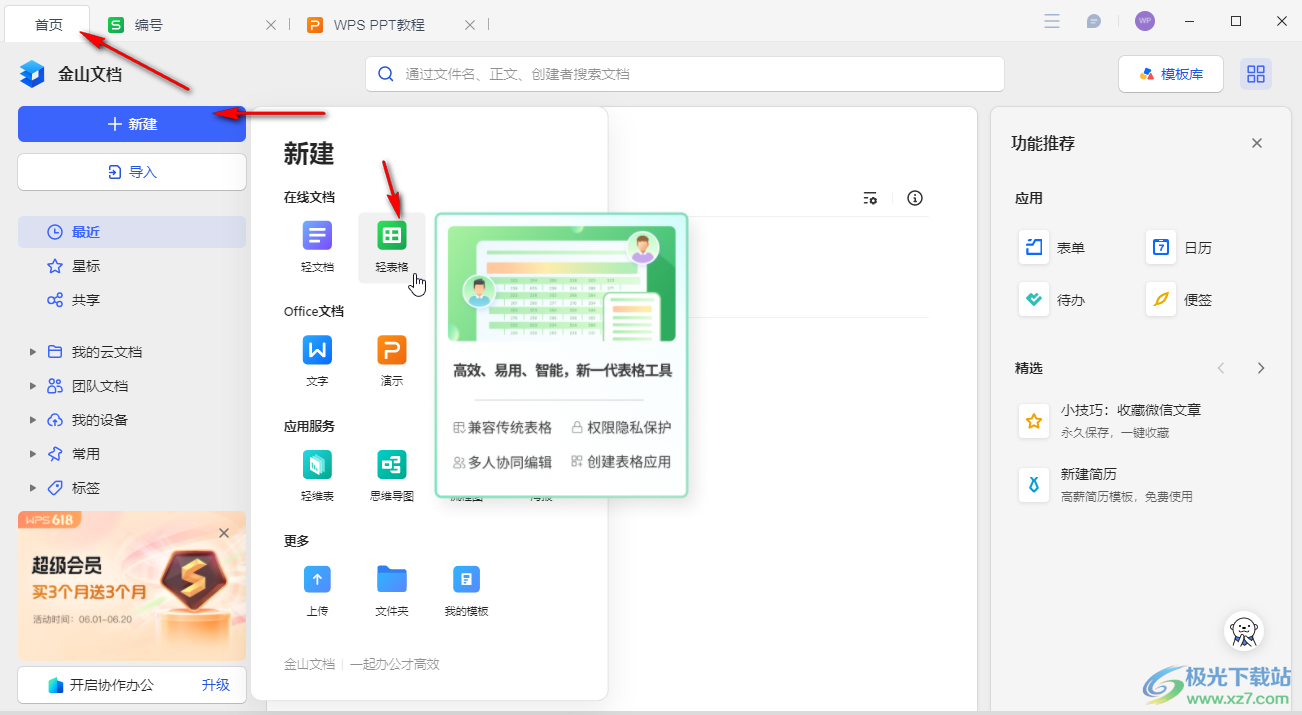Click the 导入 import button

pos(132,172)
